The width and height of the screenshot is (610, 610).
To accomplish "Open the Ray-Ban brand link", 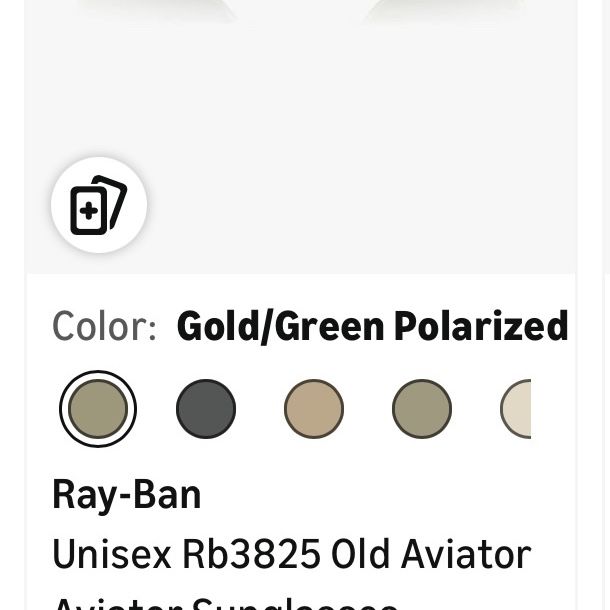I will click(126, 494).
